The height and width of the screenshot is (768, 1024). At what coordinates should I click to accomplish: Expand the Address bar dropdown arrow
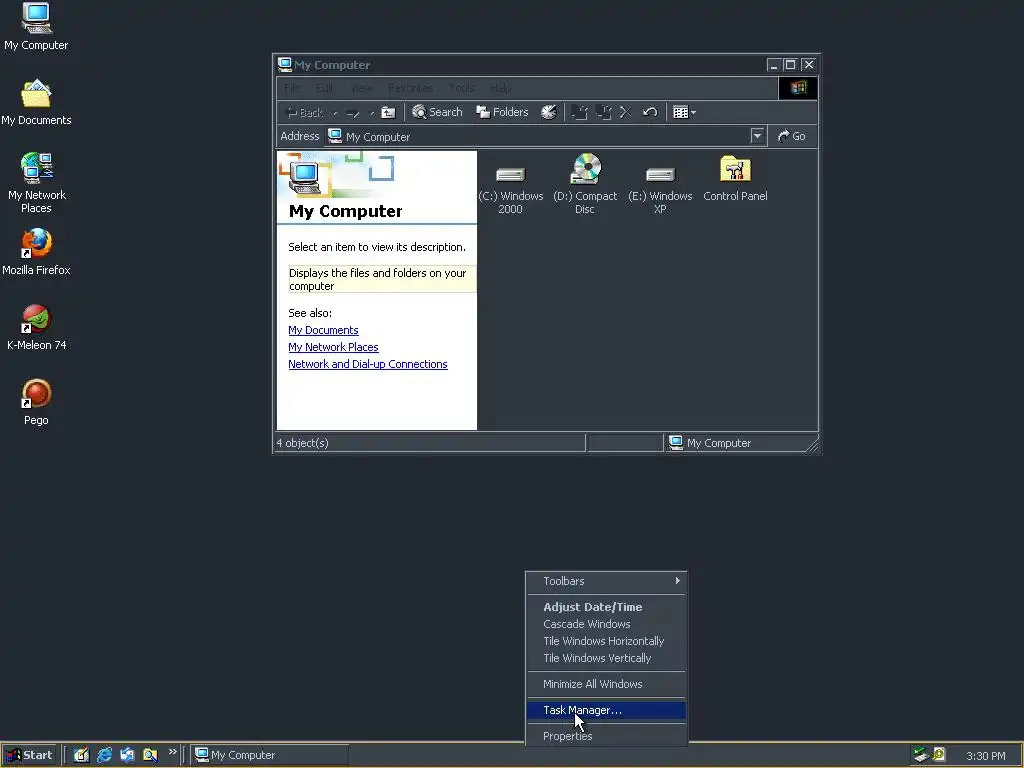(x=757, y=136)
